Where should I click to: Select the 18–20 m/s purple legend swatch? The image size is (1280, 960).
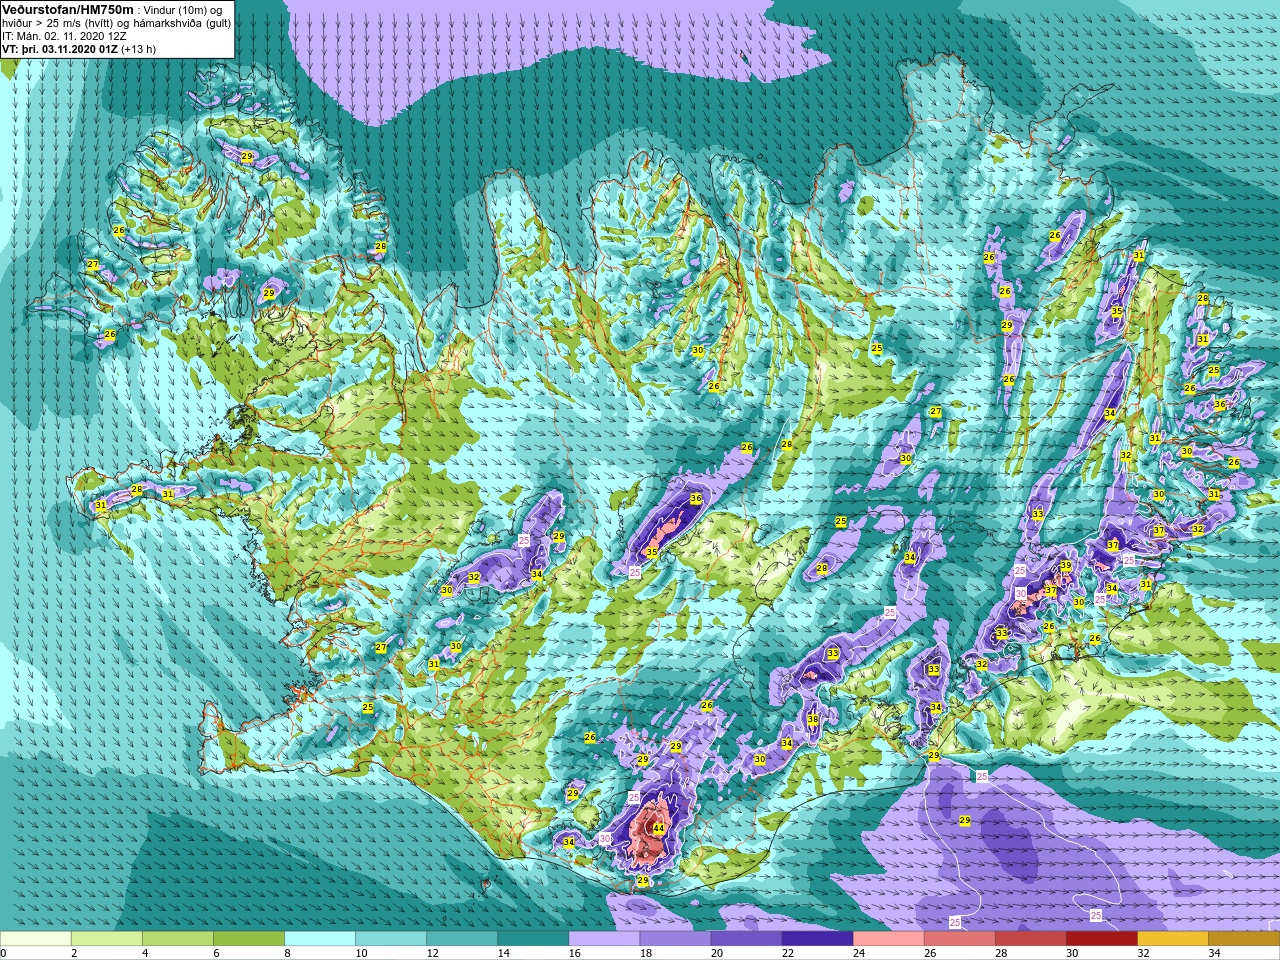(675, 939)
